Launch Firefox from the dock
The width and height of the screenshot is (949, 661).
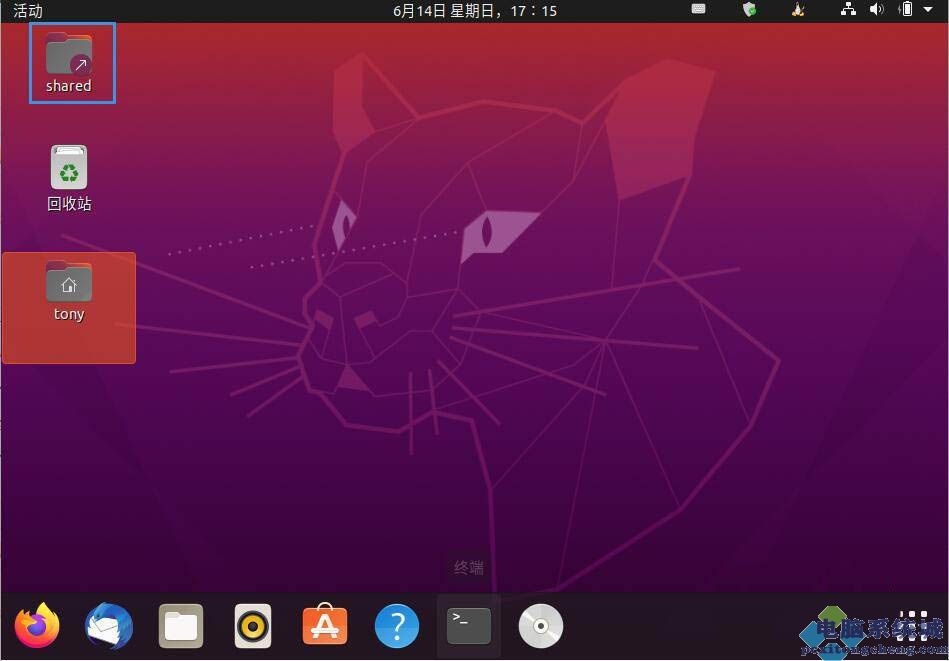[x=37, y=627]
